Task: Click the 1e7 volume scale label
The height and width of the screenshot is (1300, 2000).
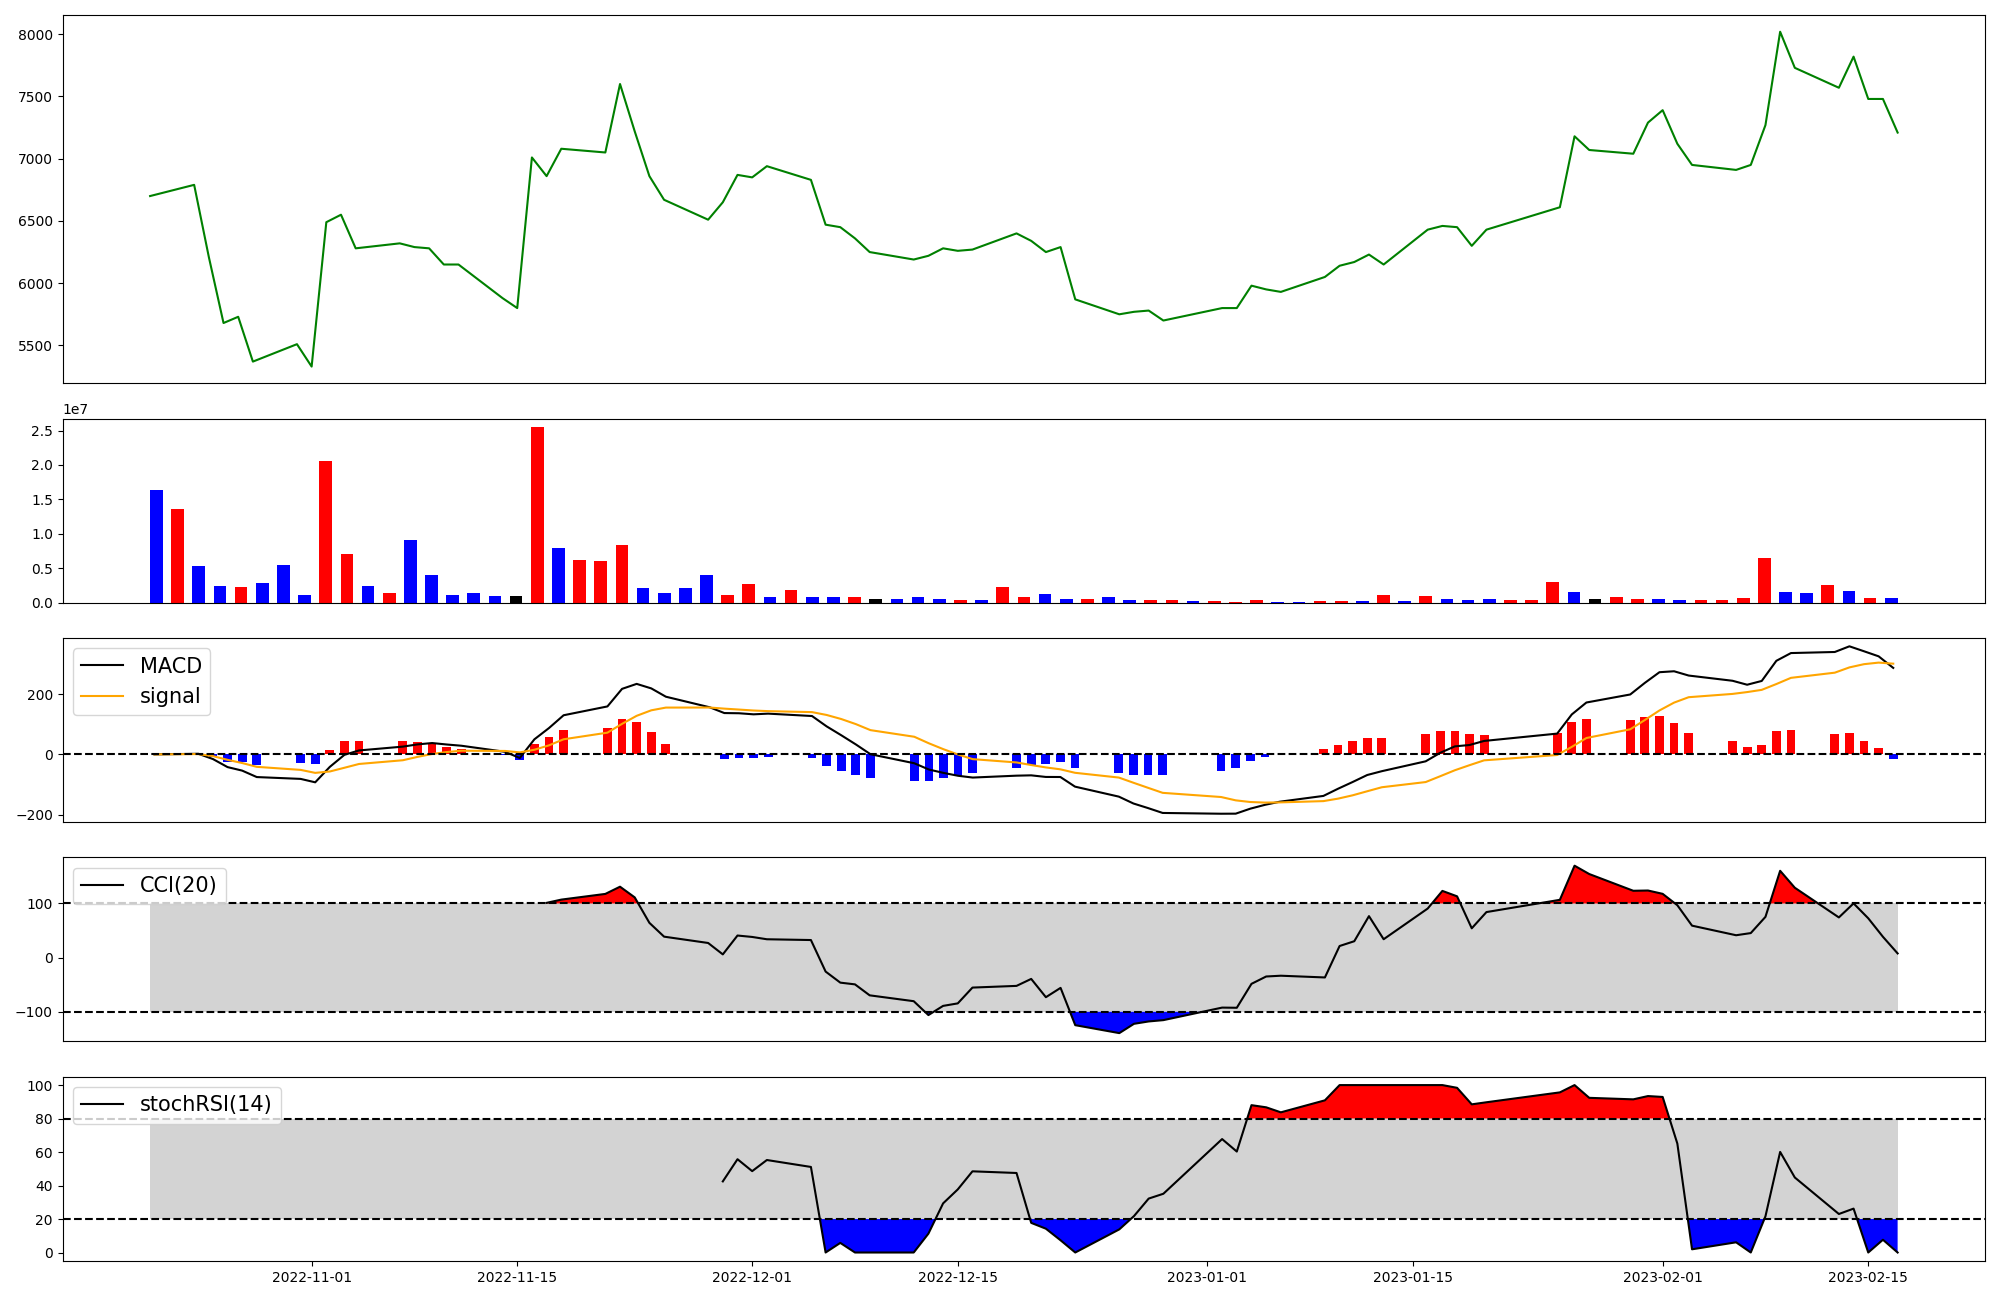Action: [x=76, y=410]
